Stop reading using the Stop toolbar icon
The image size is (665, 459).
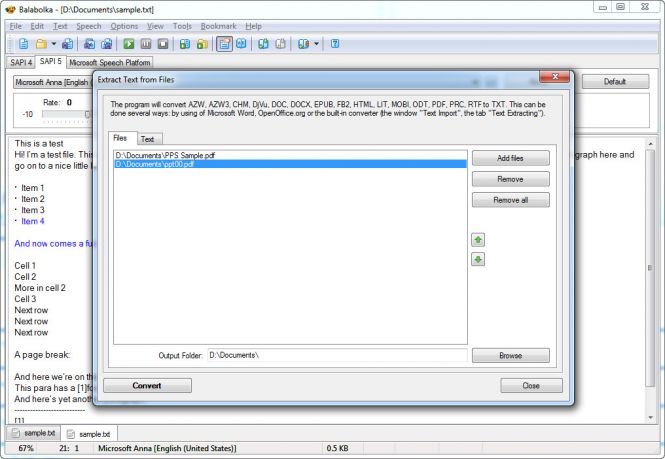tap(162, 44)
